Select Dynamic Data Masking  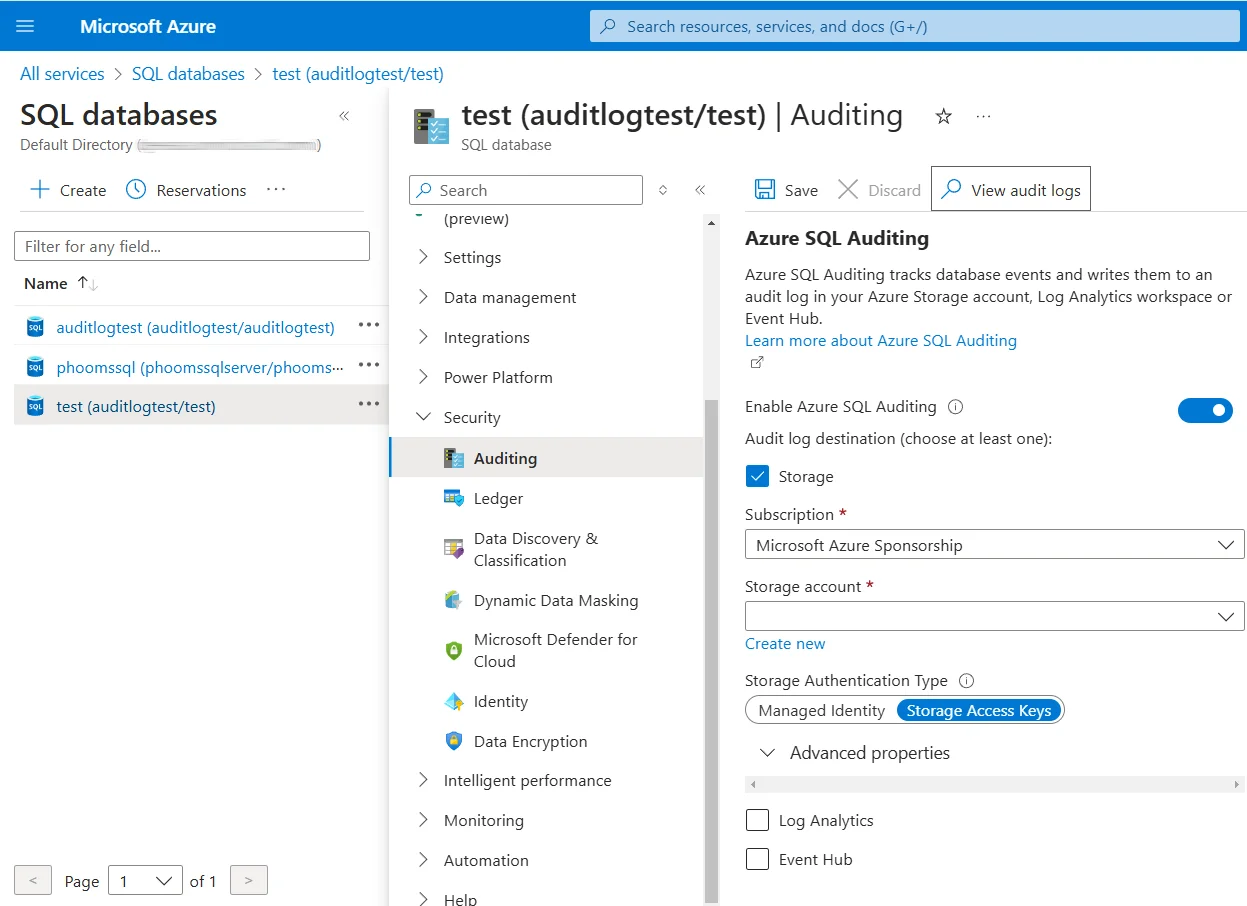556,600
